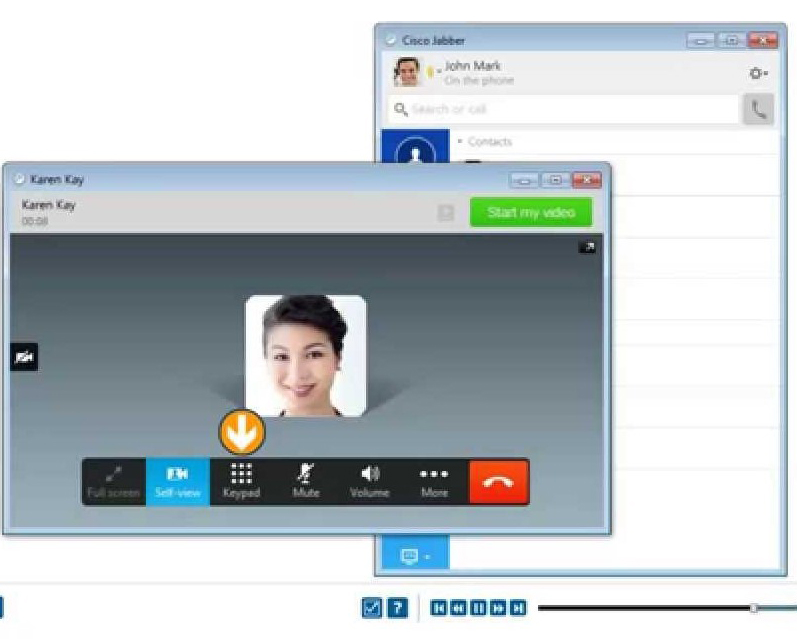Rewind the tutorial playback
This screenshot has width=797, height=639.
(458, 607)
